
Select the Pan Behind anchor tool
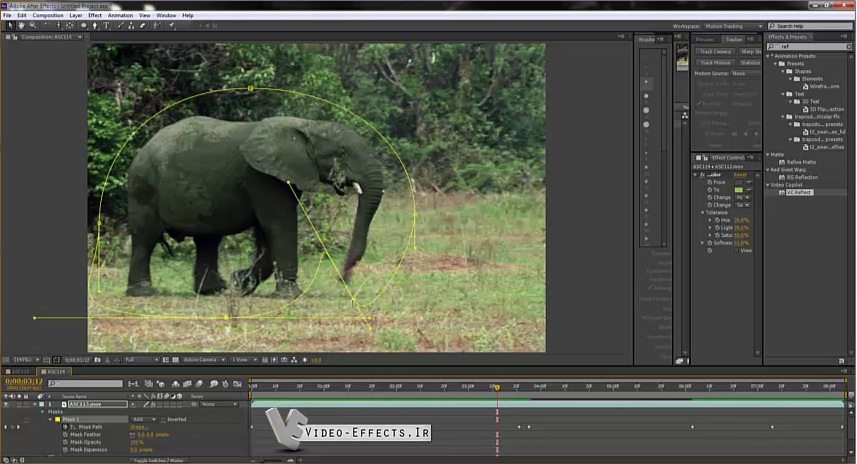69,26
